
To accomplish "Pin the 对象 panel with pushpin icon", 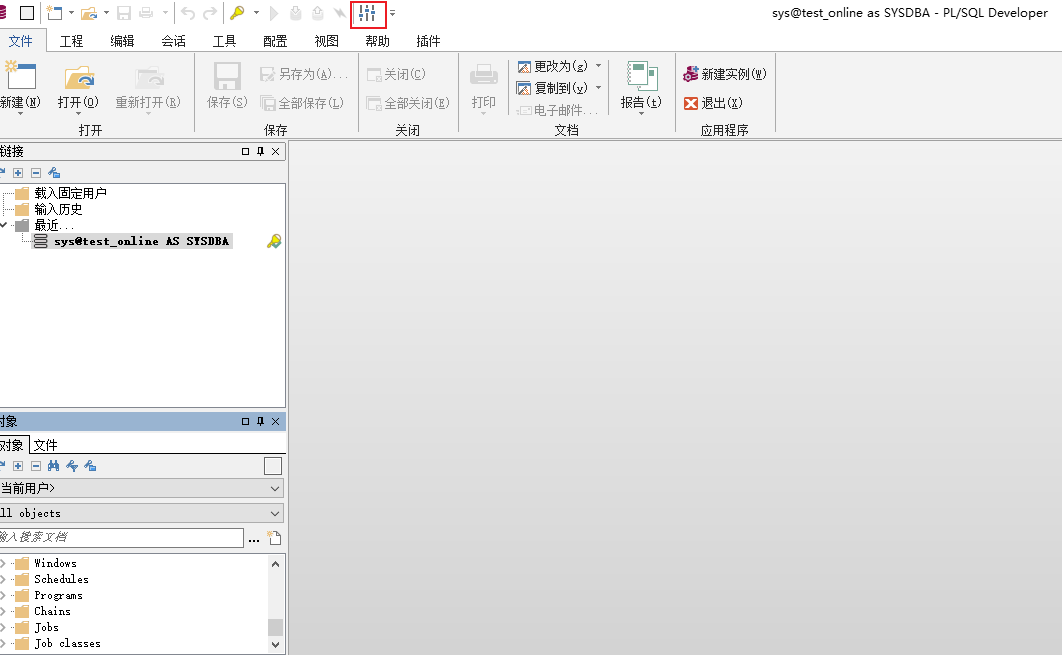I will [261, 421].
